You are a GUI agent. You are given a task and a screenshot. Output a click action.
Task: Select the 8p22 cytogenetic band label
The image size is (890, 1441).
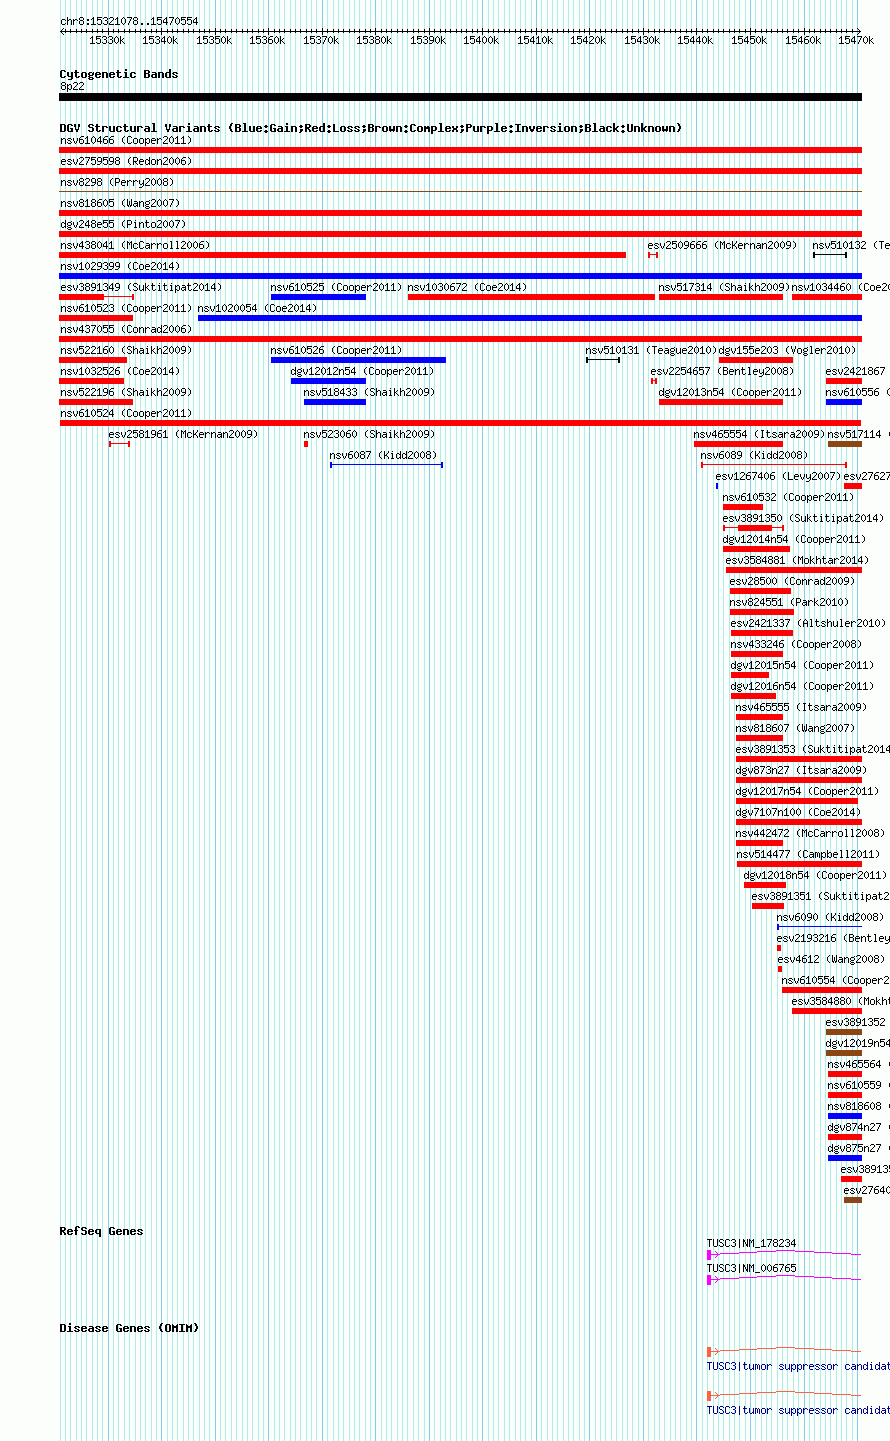pos(72,86)
